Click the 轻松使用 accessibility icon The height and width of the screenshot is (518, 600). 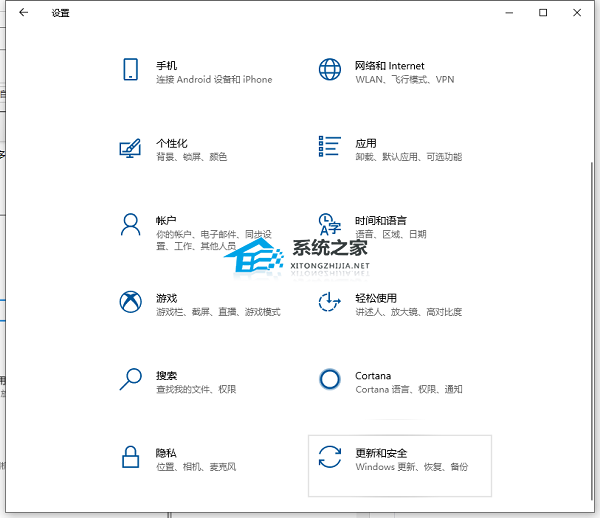(330, 302)
